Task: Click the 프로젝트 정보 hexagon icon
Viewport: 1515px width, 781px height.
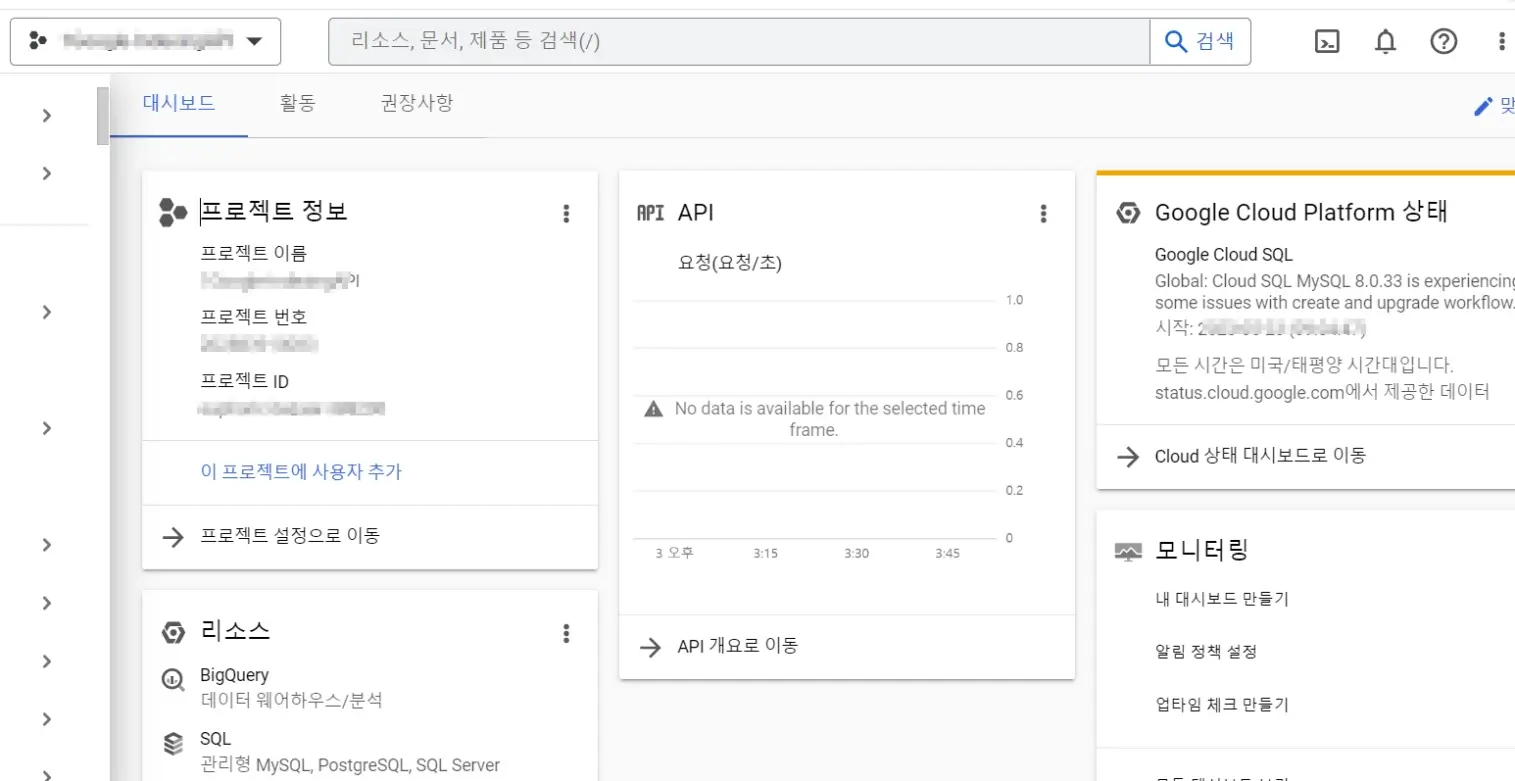Action: pos(172,211)
